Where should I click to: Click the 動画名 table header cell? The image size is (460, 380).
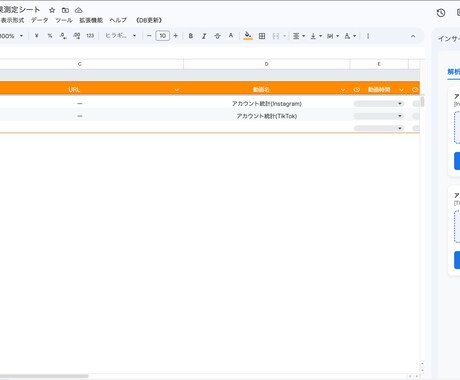click(x=261, y=90)
